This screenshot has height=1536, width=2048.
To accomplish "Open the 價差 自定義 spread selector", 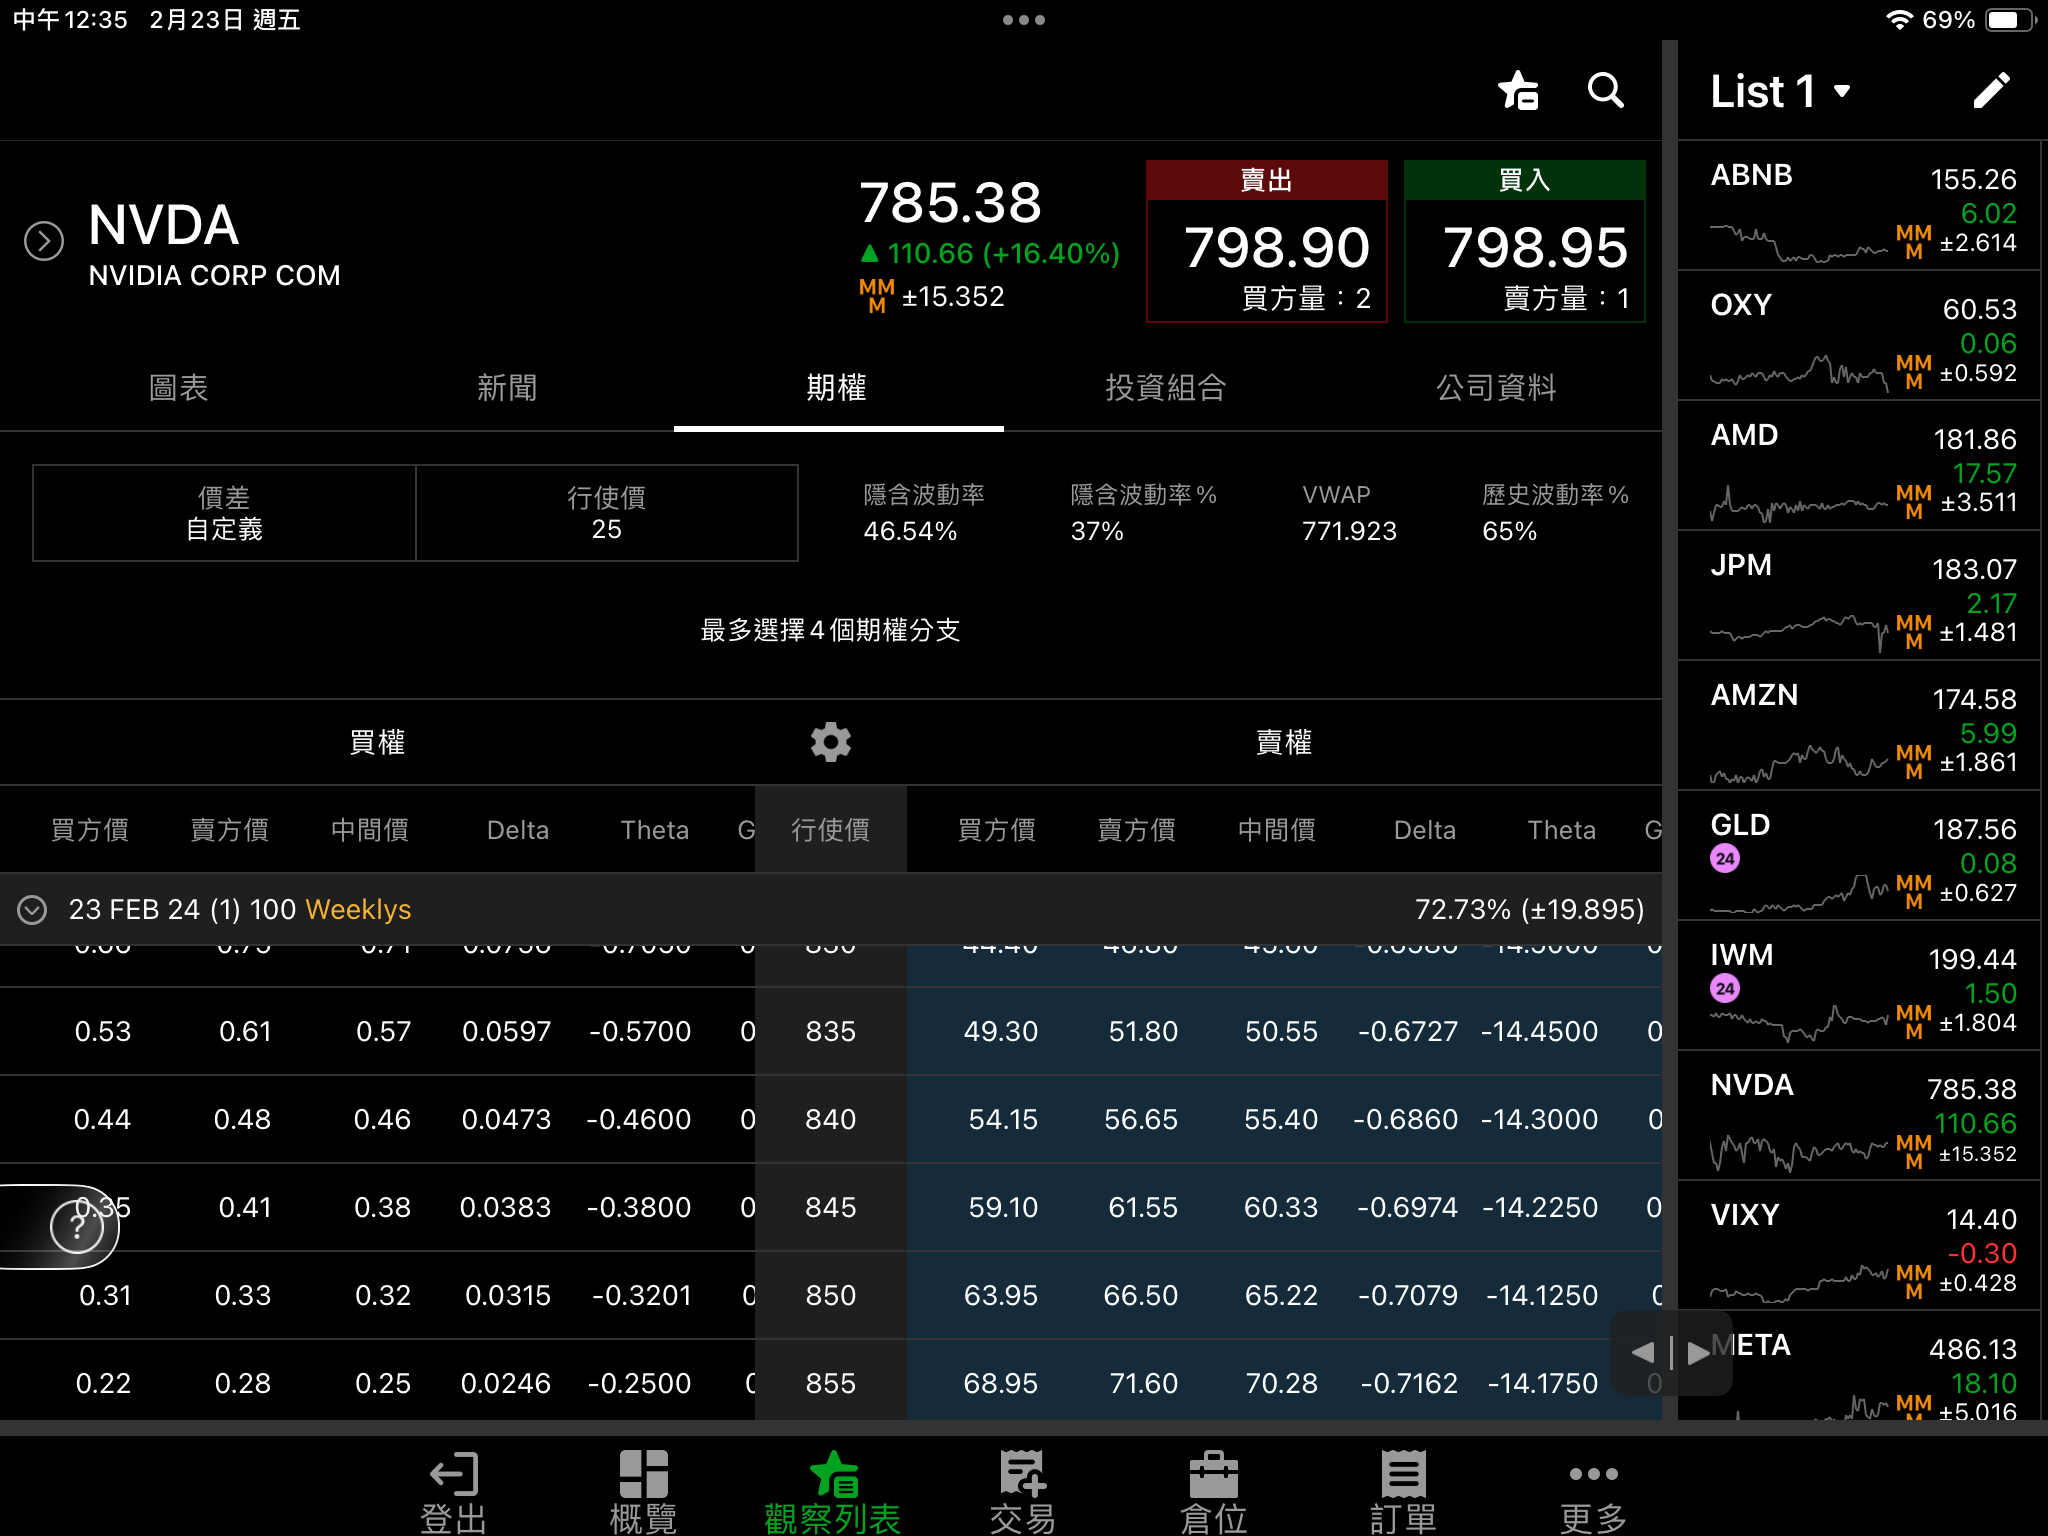I will pyautogui.click(x=224, y=513).
